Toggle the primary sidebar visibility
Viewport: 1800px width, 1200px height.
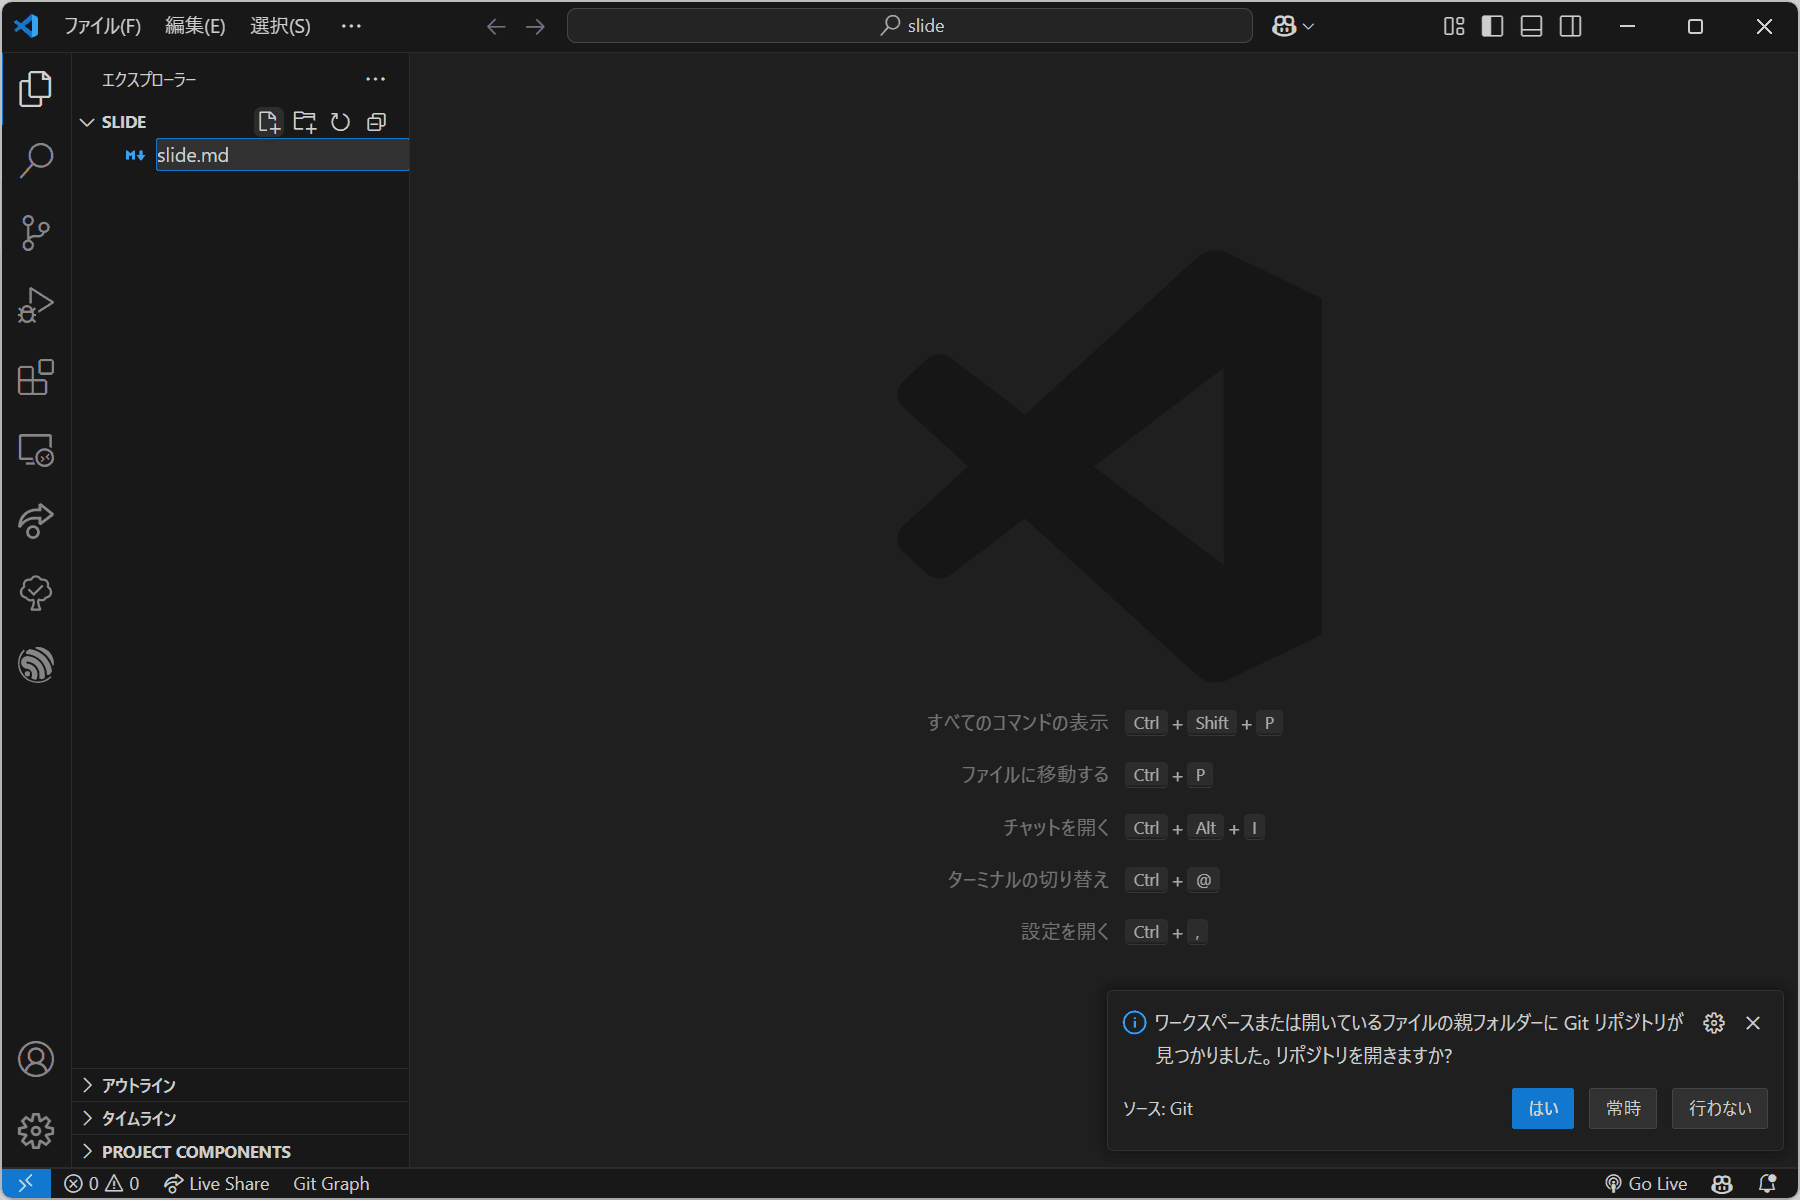point(1492,26)
